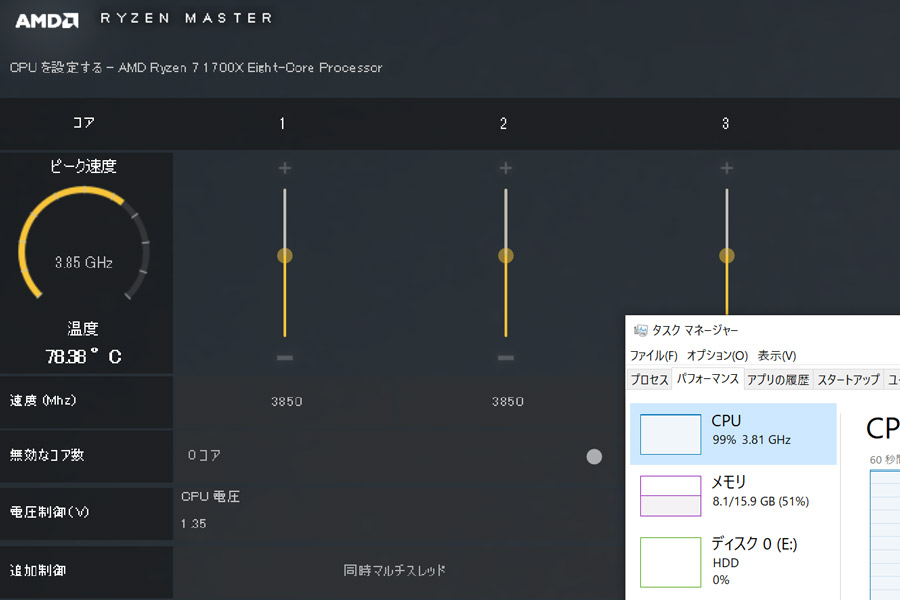The image size is (900, 600).
Task: Click the 追加制御 row label
Action: [x=38, y=570]
